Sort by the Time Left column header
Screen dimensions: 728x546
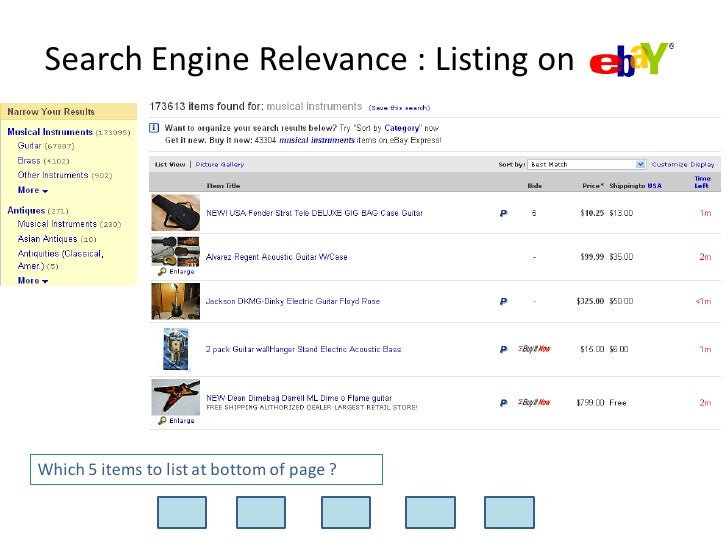[x=702, y=182]
